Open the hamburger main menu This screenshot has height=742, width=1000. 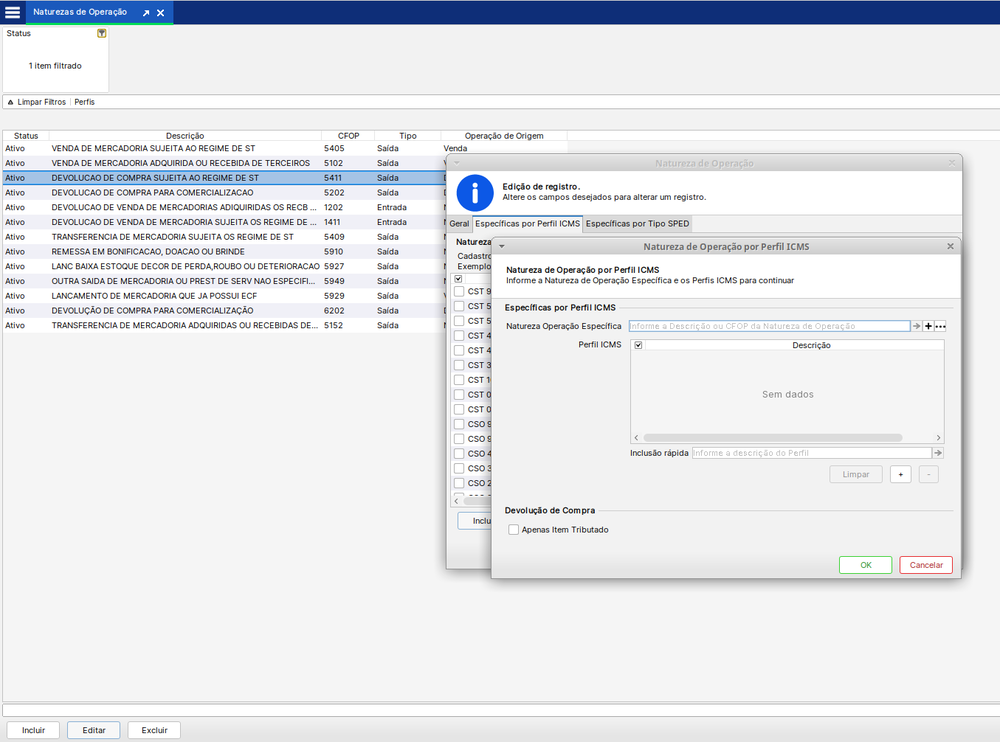click(x=12, y=12)
